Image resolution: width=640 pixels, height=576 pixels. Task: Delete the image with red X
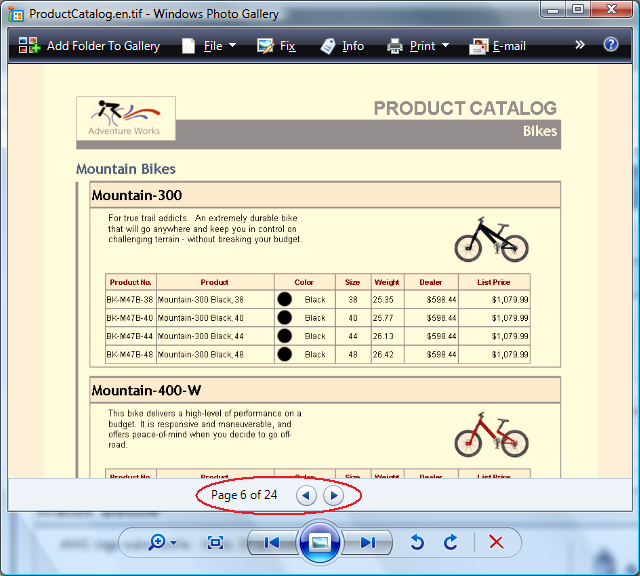[496, 543]
